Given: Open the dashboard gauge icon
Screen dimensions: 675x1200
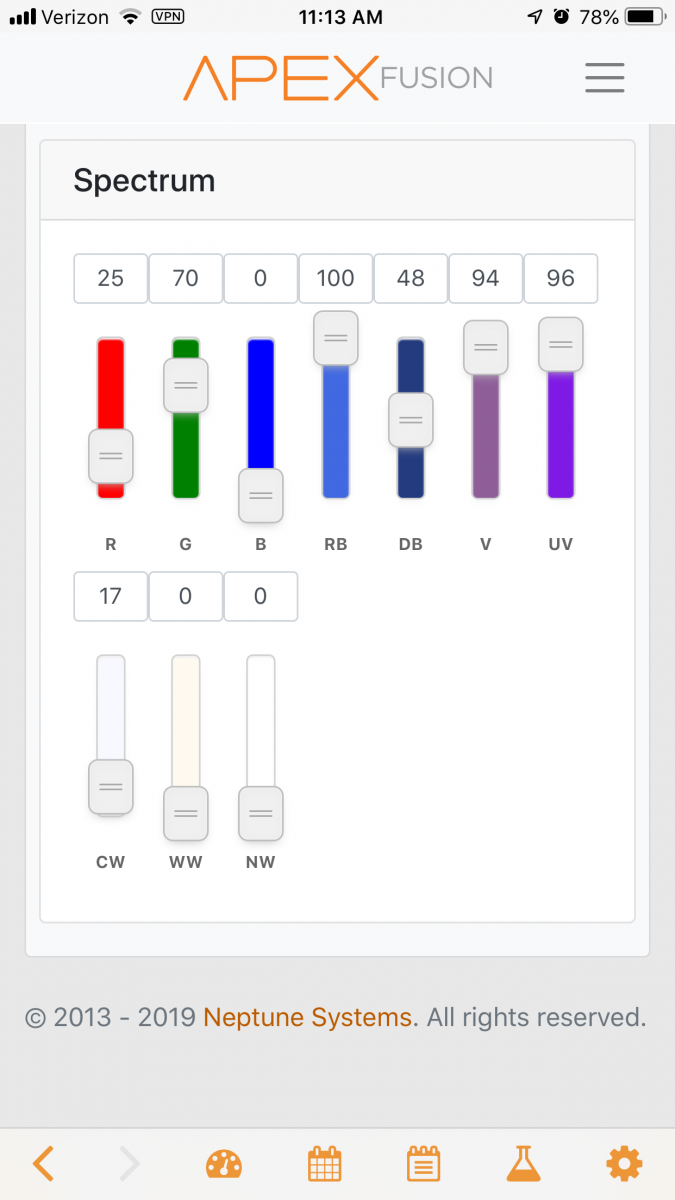Looking at the screenshot, I should coord(224,1164).
